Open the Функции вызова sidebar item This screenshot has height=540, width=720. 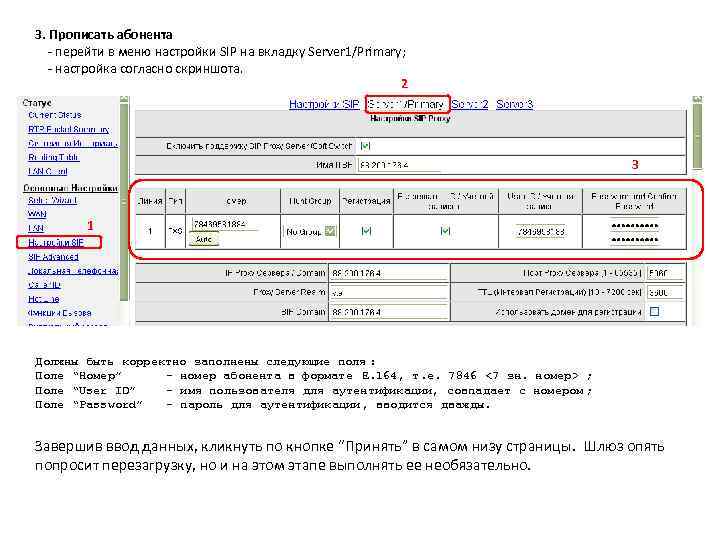pos(59,313)
